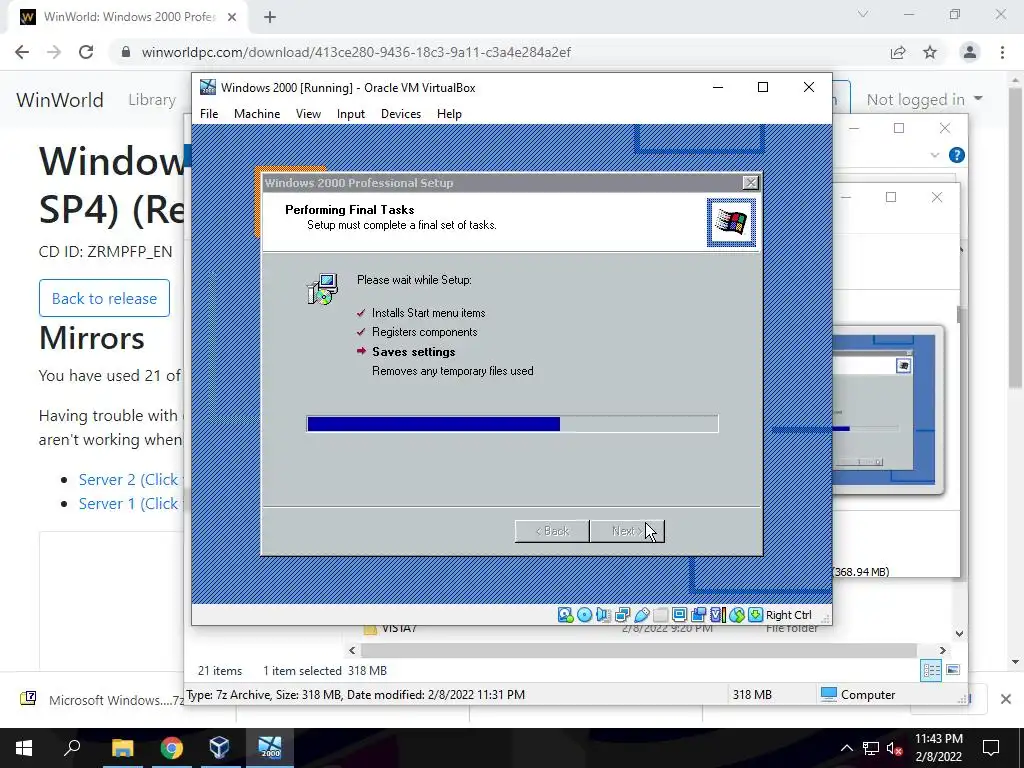Open the Library nav item on WinWorld
1024x768 pixels.
[x=152, y=100]
